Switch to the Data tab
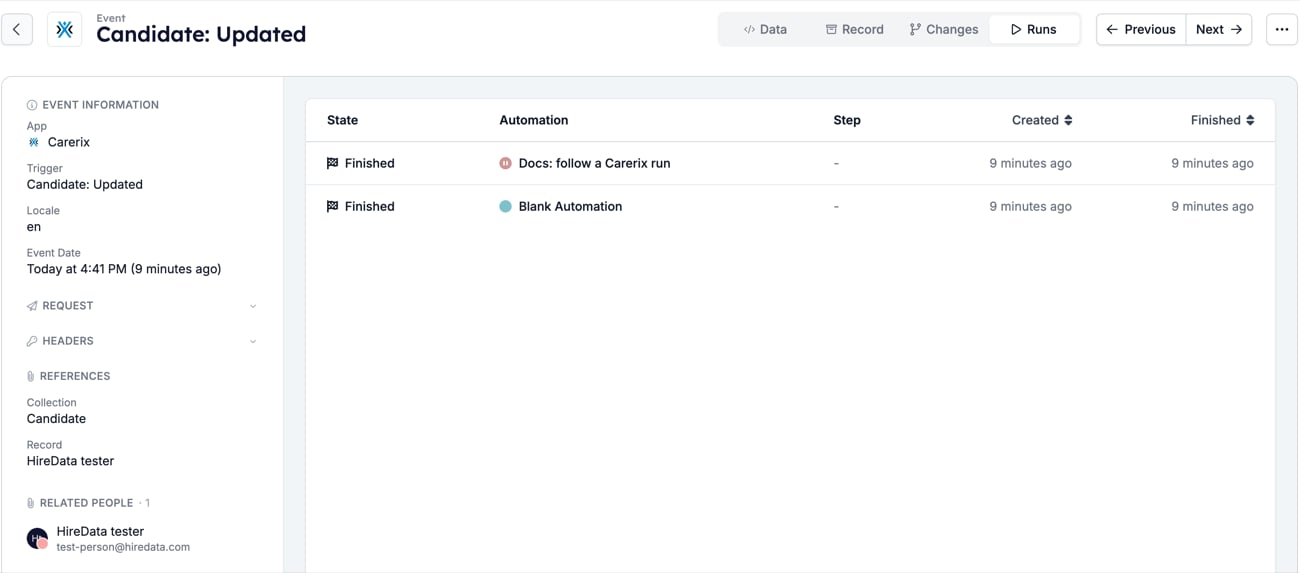 click(x=765, y=29)
